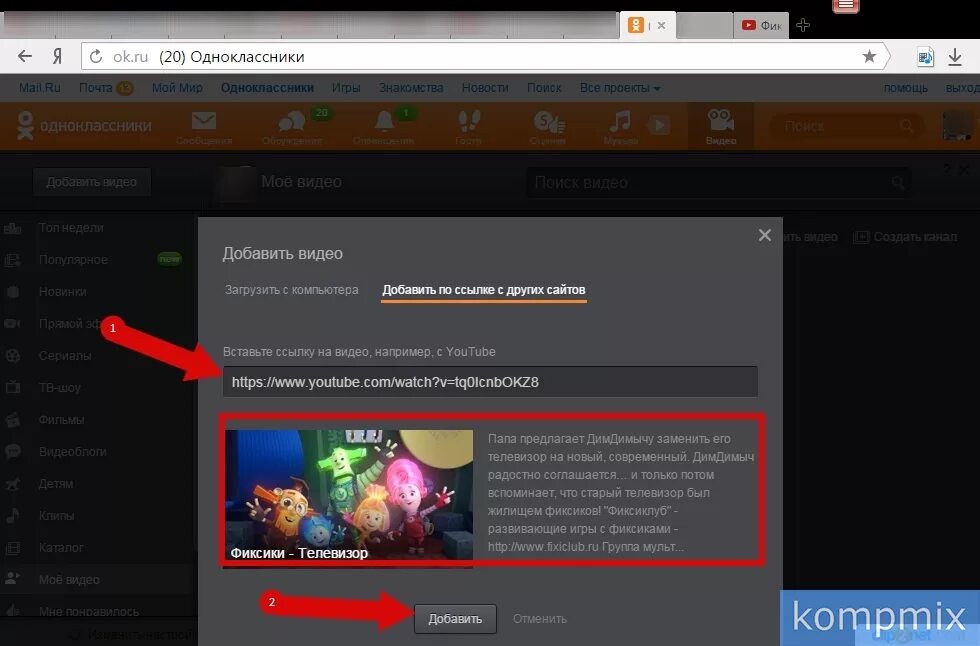Open Поиск in the Mail.Ru bar
This screenshot has height=646, width=980.
[544, 88]
